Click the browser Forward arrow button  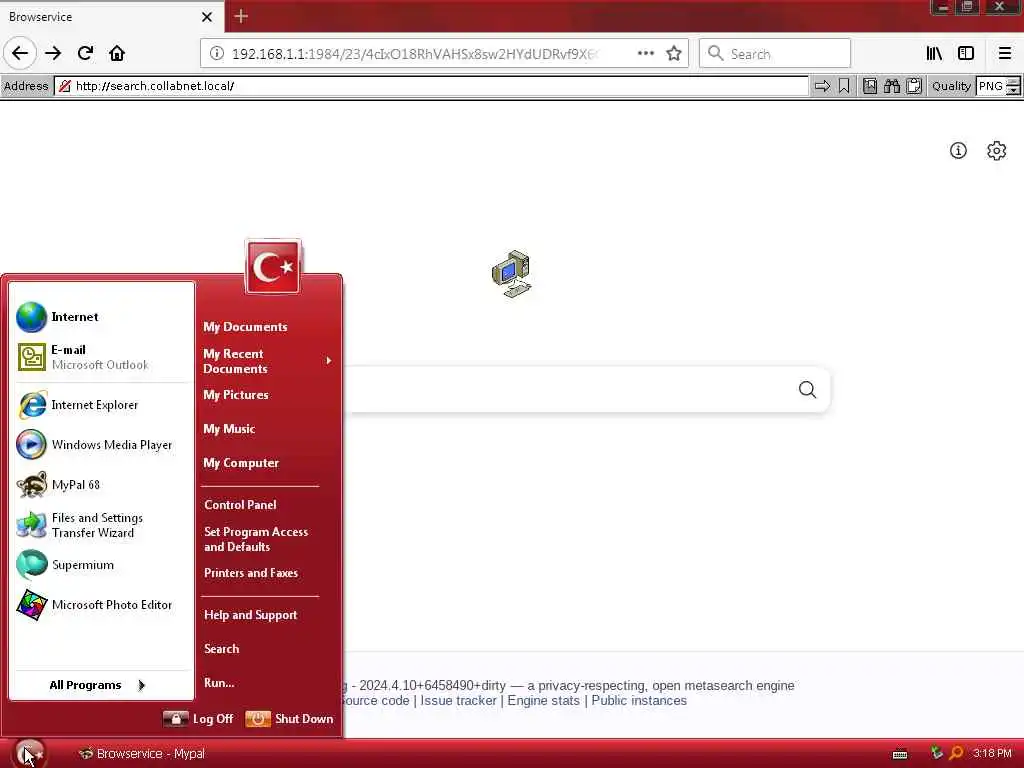pos(53,53)
